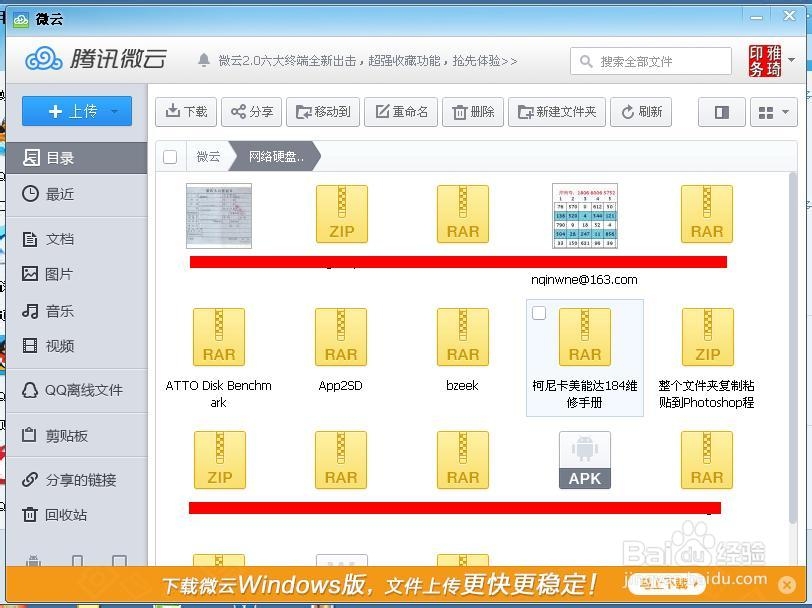Select the bzeek RAR file icon
Viewport: 812px width, 608px height.
(463, 337)
